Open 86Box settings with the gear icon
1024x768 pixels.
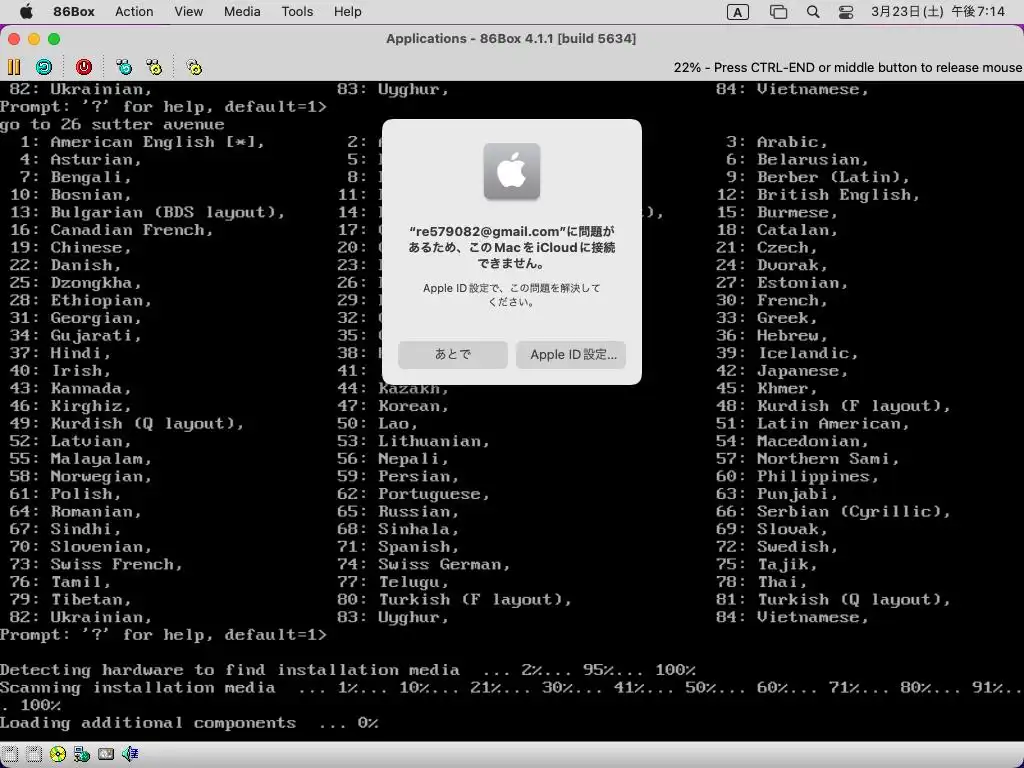(x=194, y=67)
